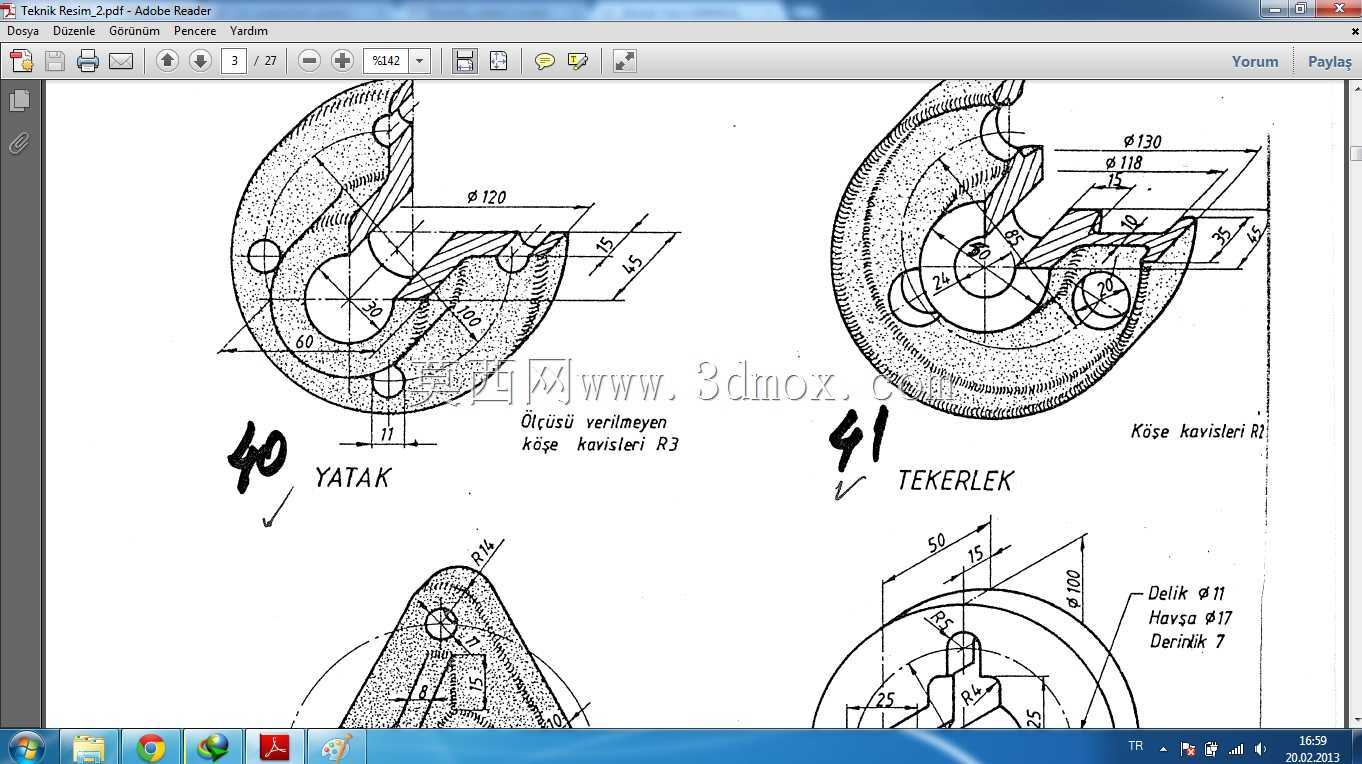Click the TR language indicator
This screenshot has width=1362, height=764.
[1135, 747]
